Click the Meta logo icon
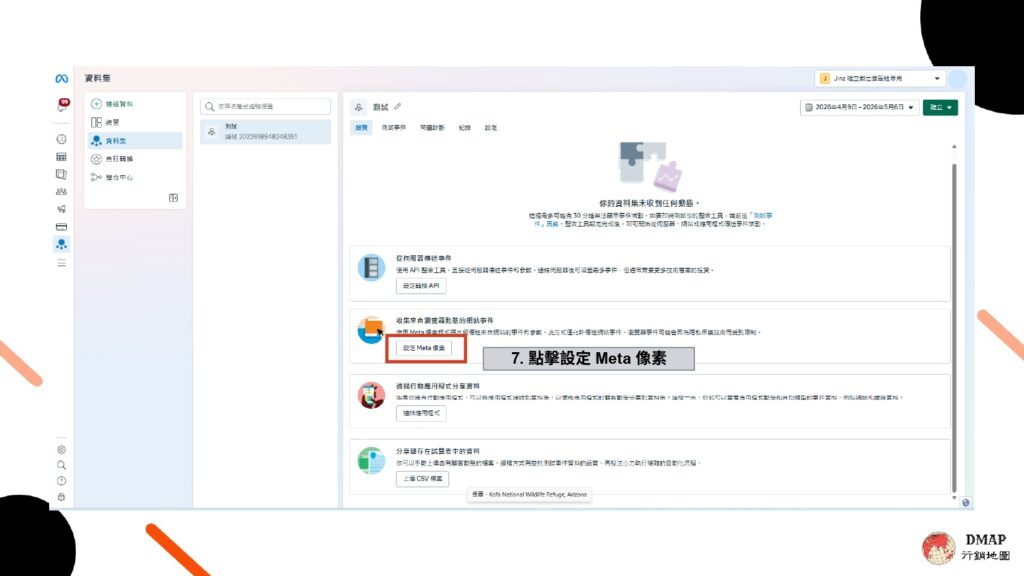Image resolution: width=1024 pixels, height=576 pixels. [61, 78]
